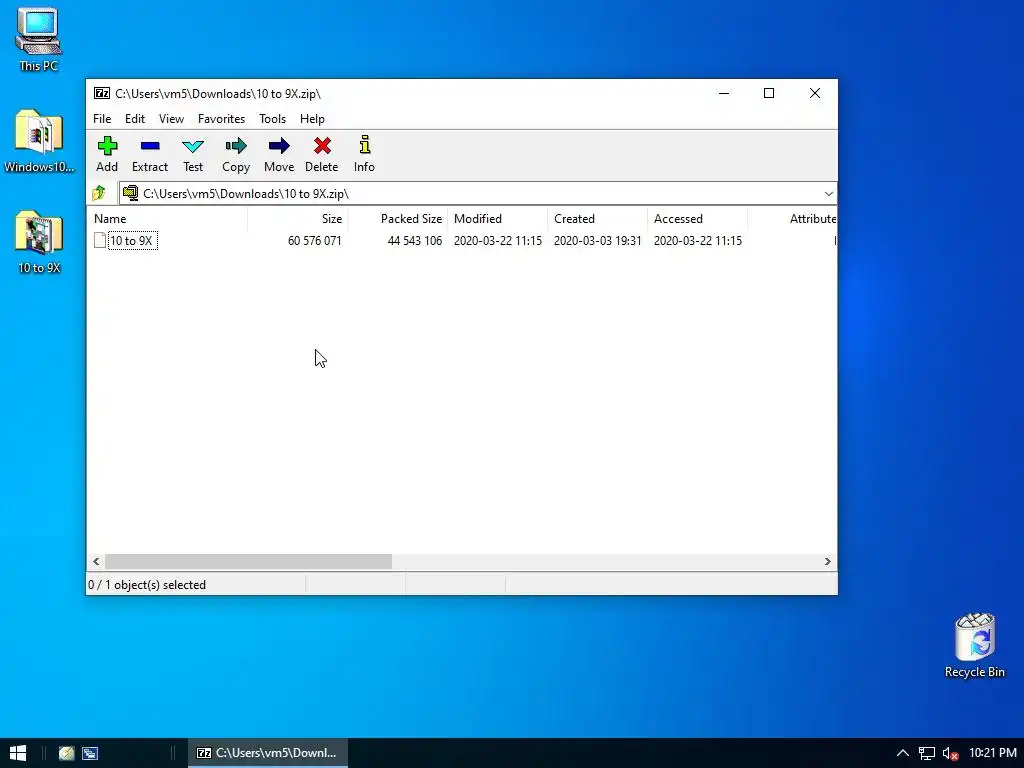Open the Info properties icon

pyautogui.click(x=364, y=145)
